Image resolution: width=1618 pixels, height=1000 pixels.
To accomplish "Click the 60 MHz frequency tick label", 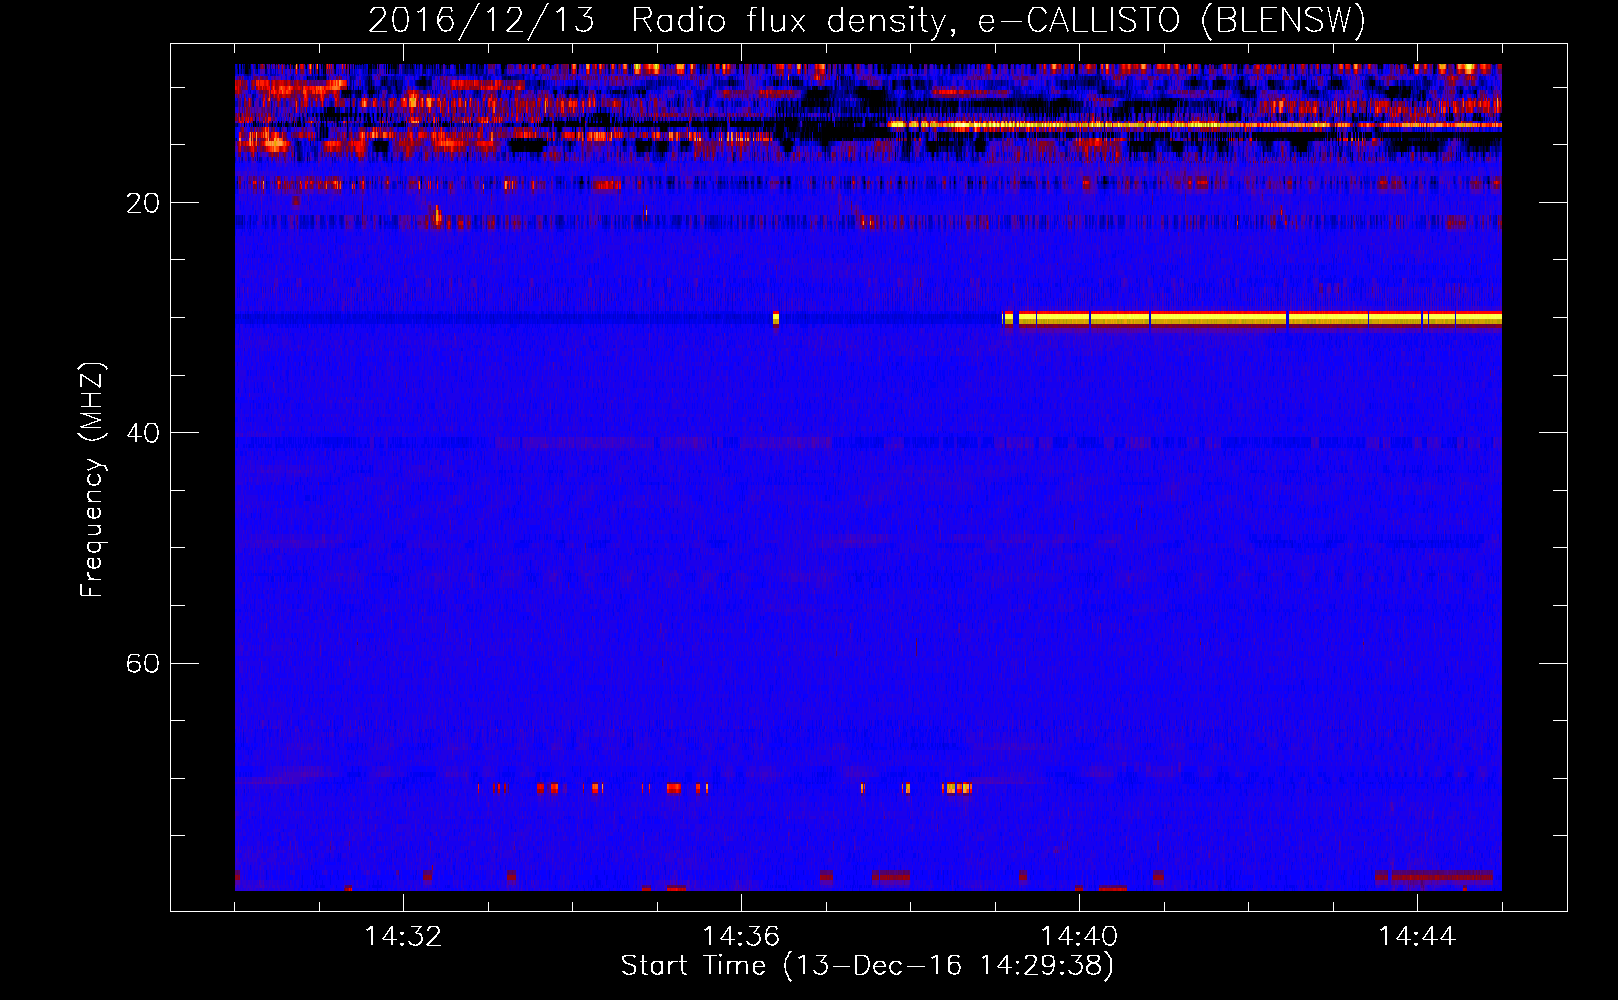I will [x=142, y=663].
